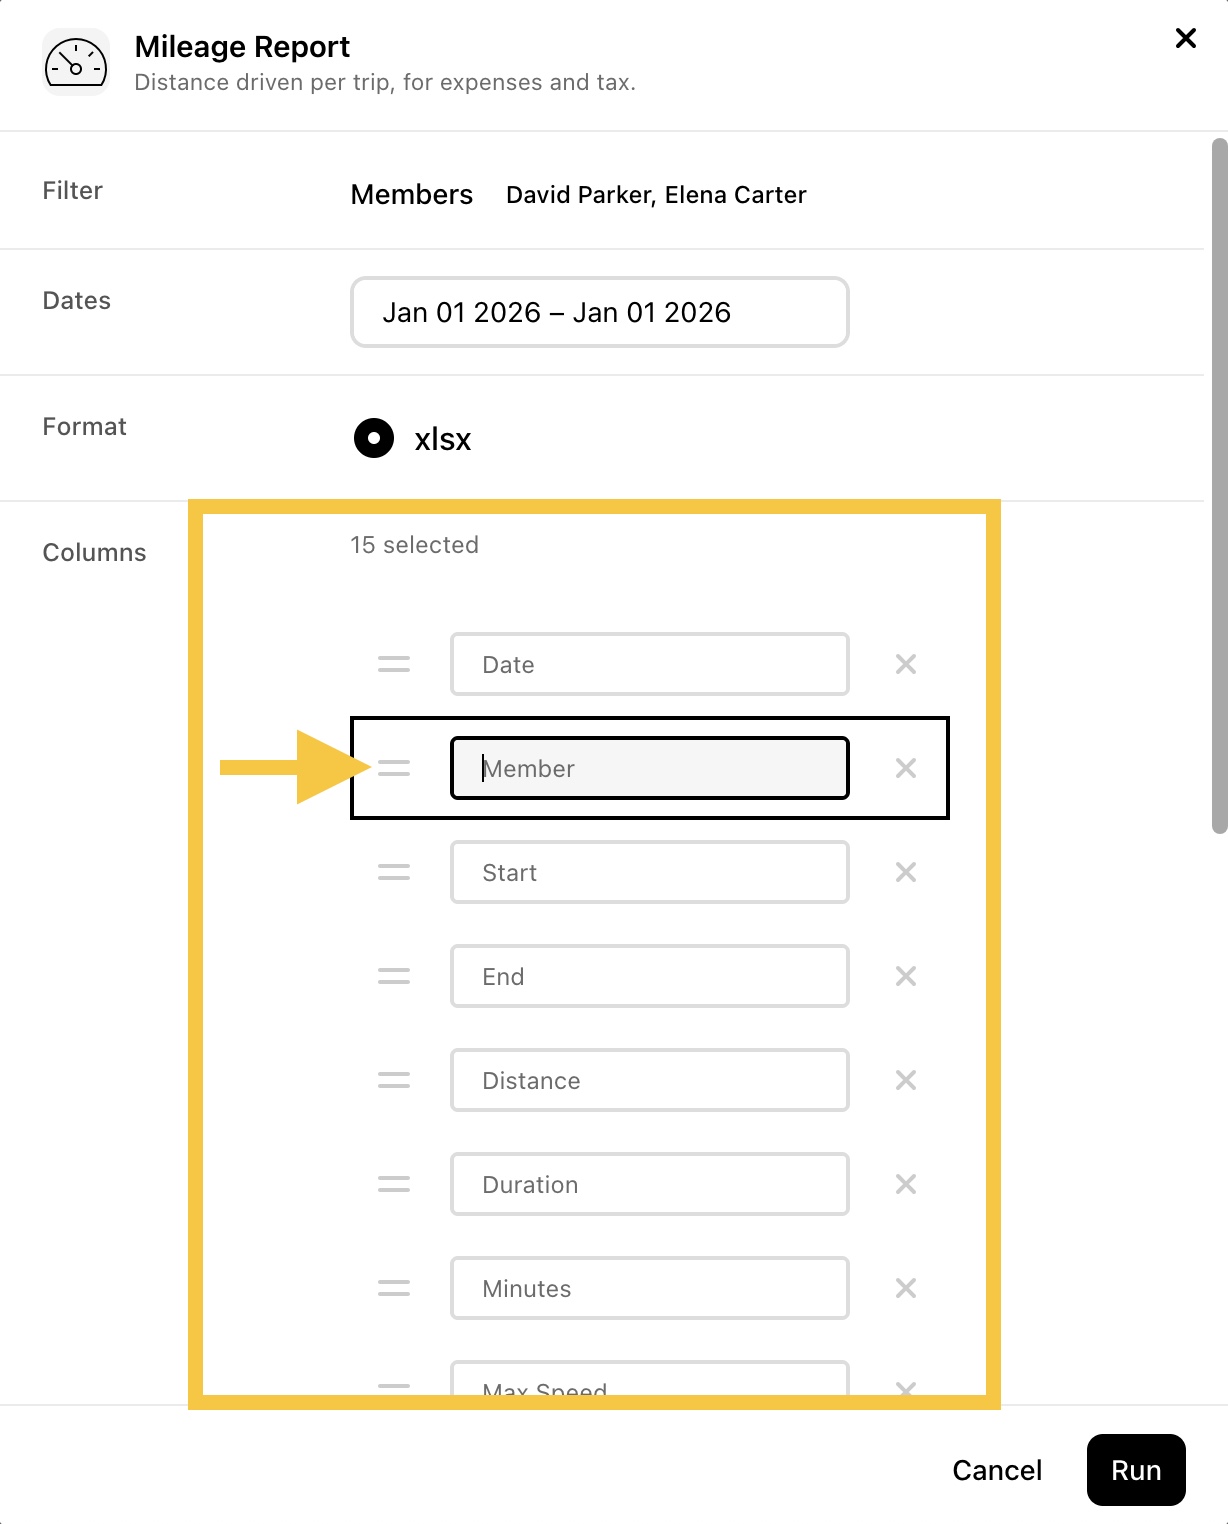
Task: Click the vertical scrollbar thumb
Action: 1219,486
